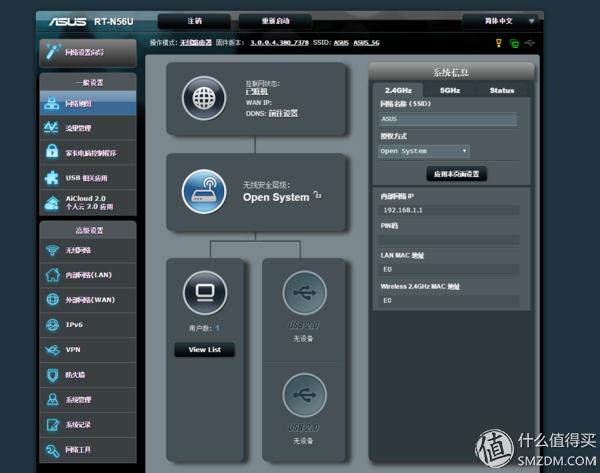
Task: Click the SSID input field containing ASUS
Action: tap(448, 119)
